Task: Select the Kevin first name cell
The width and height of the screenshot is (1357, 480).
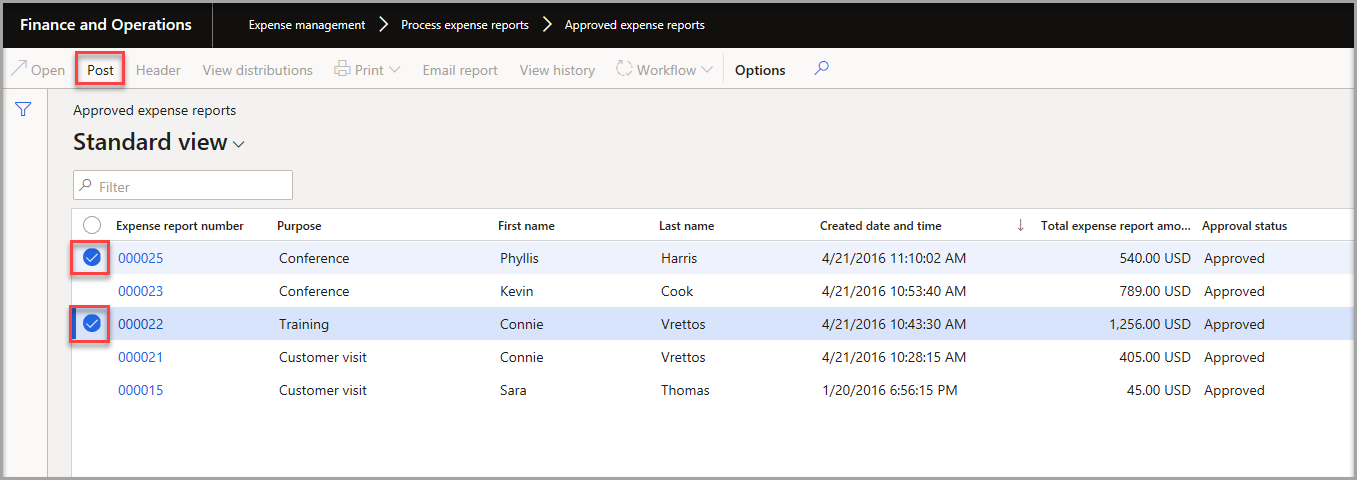Action: coord(516,291)
